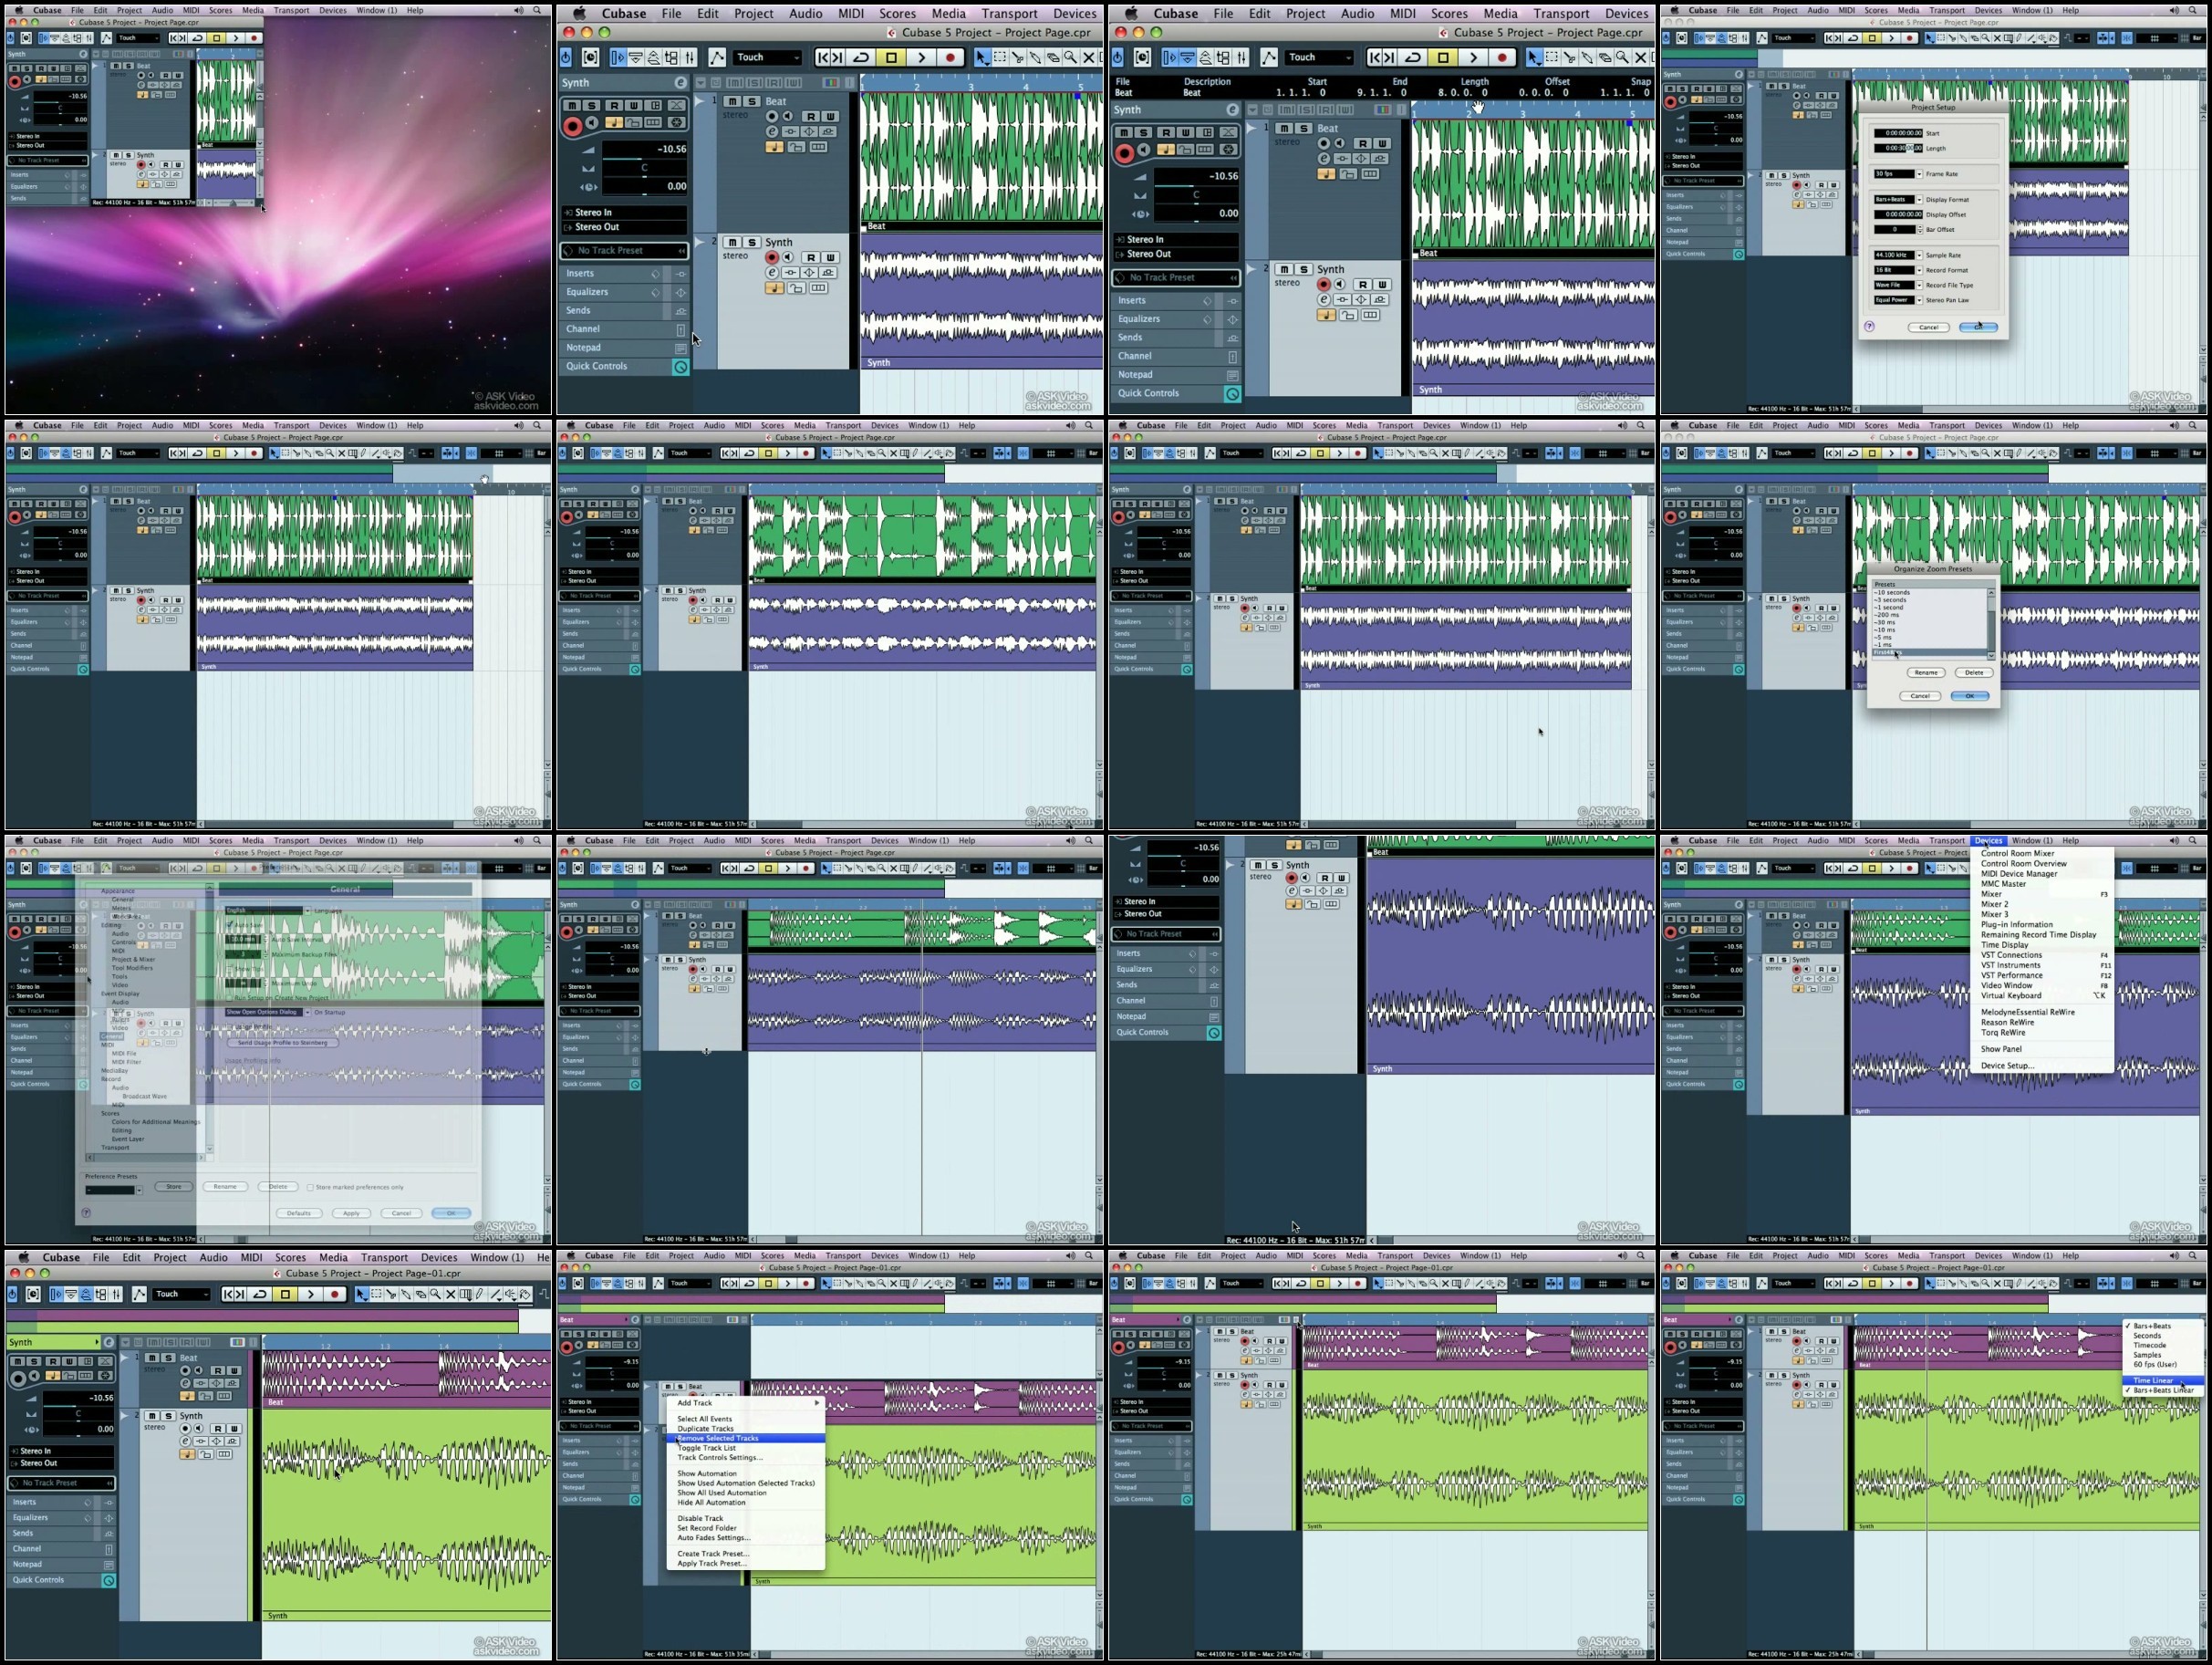Mute the Synth track in the menu-bar-less view
This screenshot has height=1665, width=2212.
(1258, 865)
